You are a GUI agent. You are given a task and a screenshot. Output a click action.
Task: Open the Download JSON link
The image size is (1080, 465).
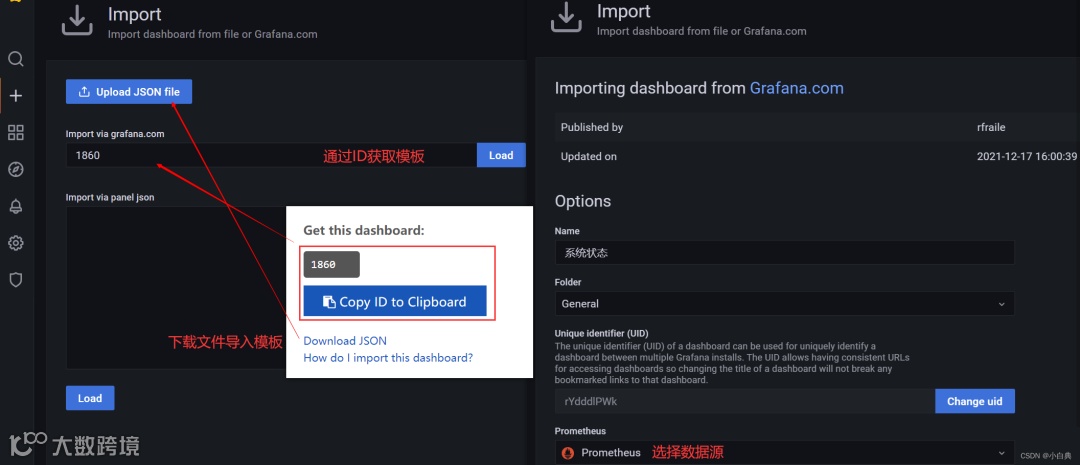click(345, 340)
